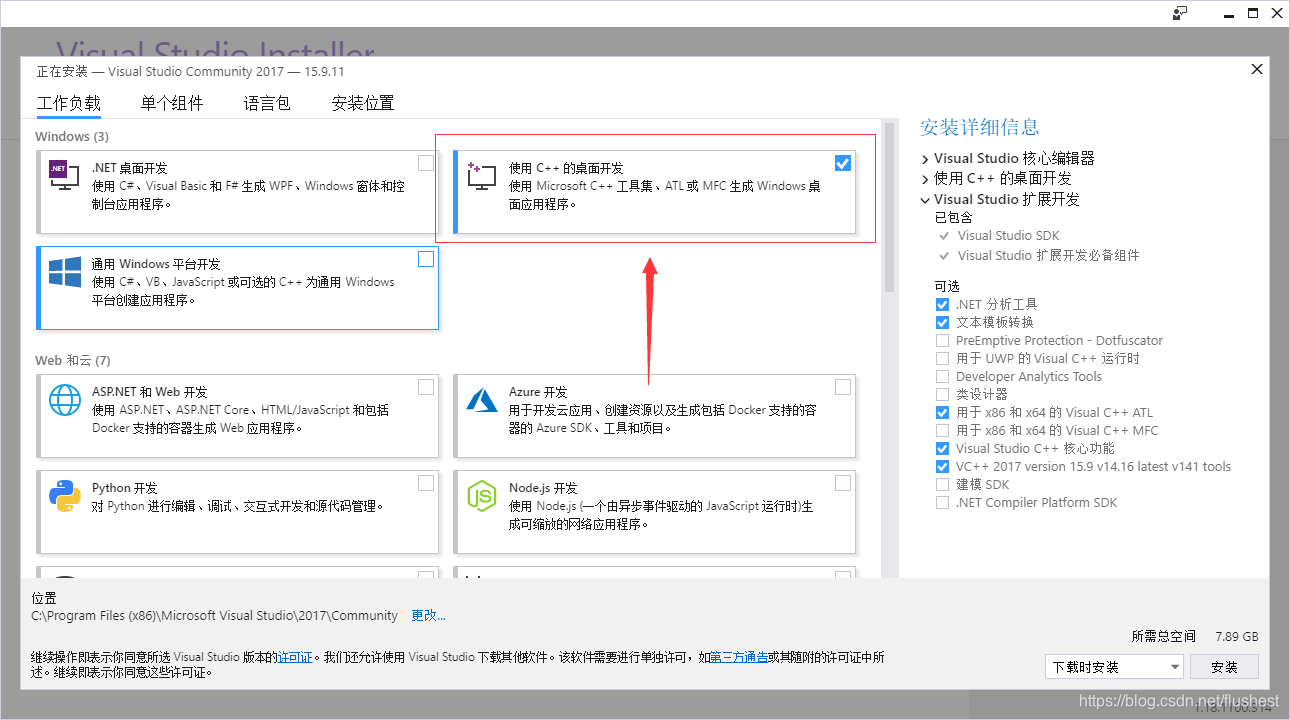The height and width of the screenshot is (720, 1290).
Task: Open the 下载时安装 dropdown
Action: 1115,667
